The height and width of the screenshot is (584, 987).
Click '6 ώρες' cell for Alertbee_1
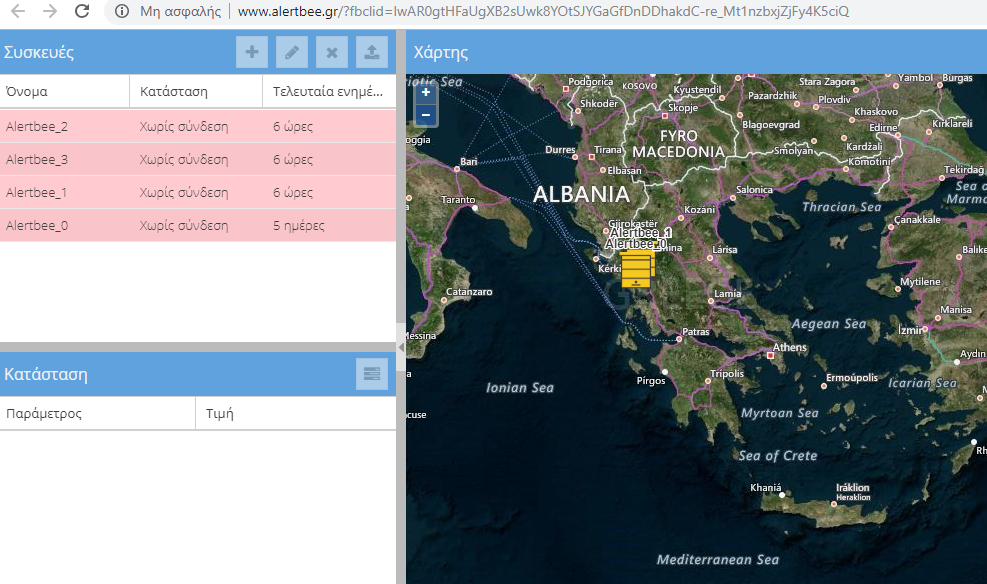[293, 193]
